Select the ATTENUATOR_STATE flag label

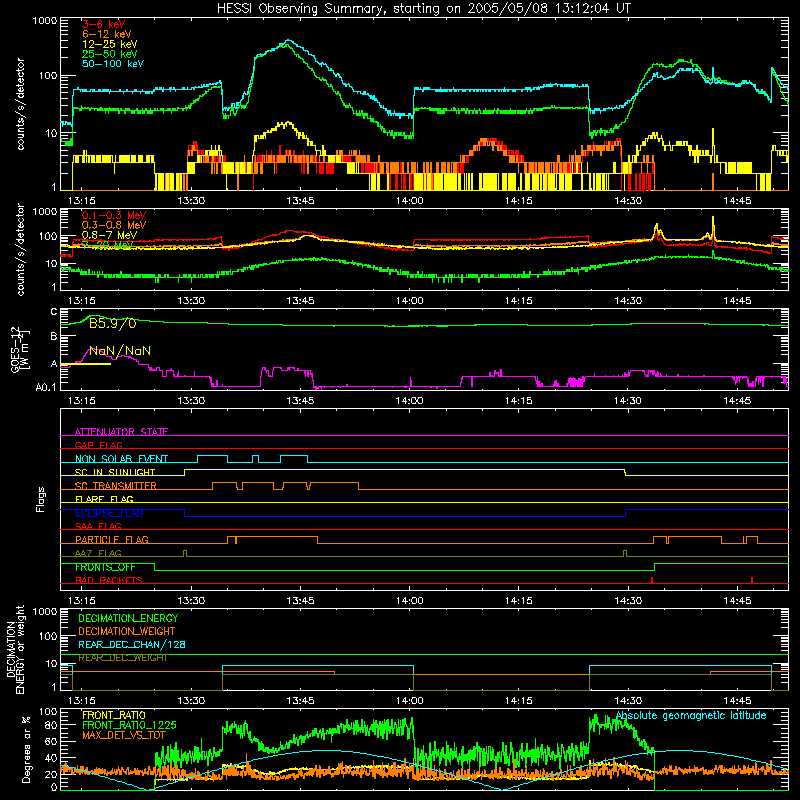121,432
